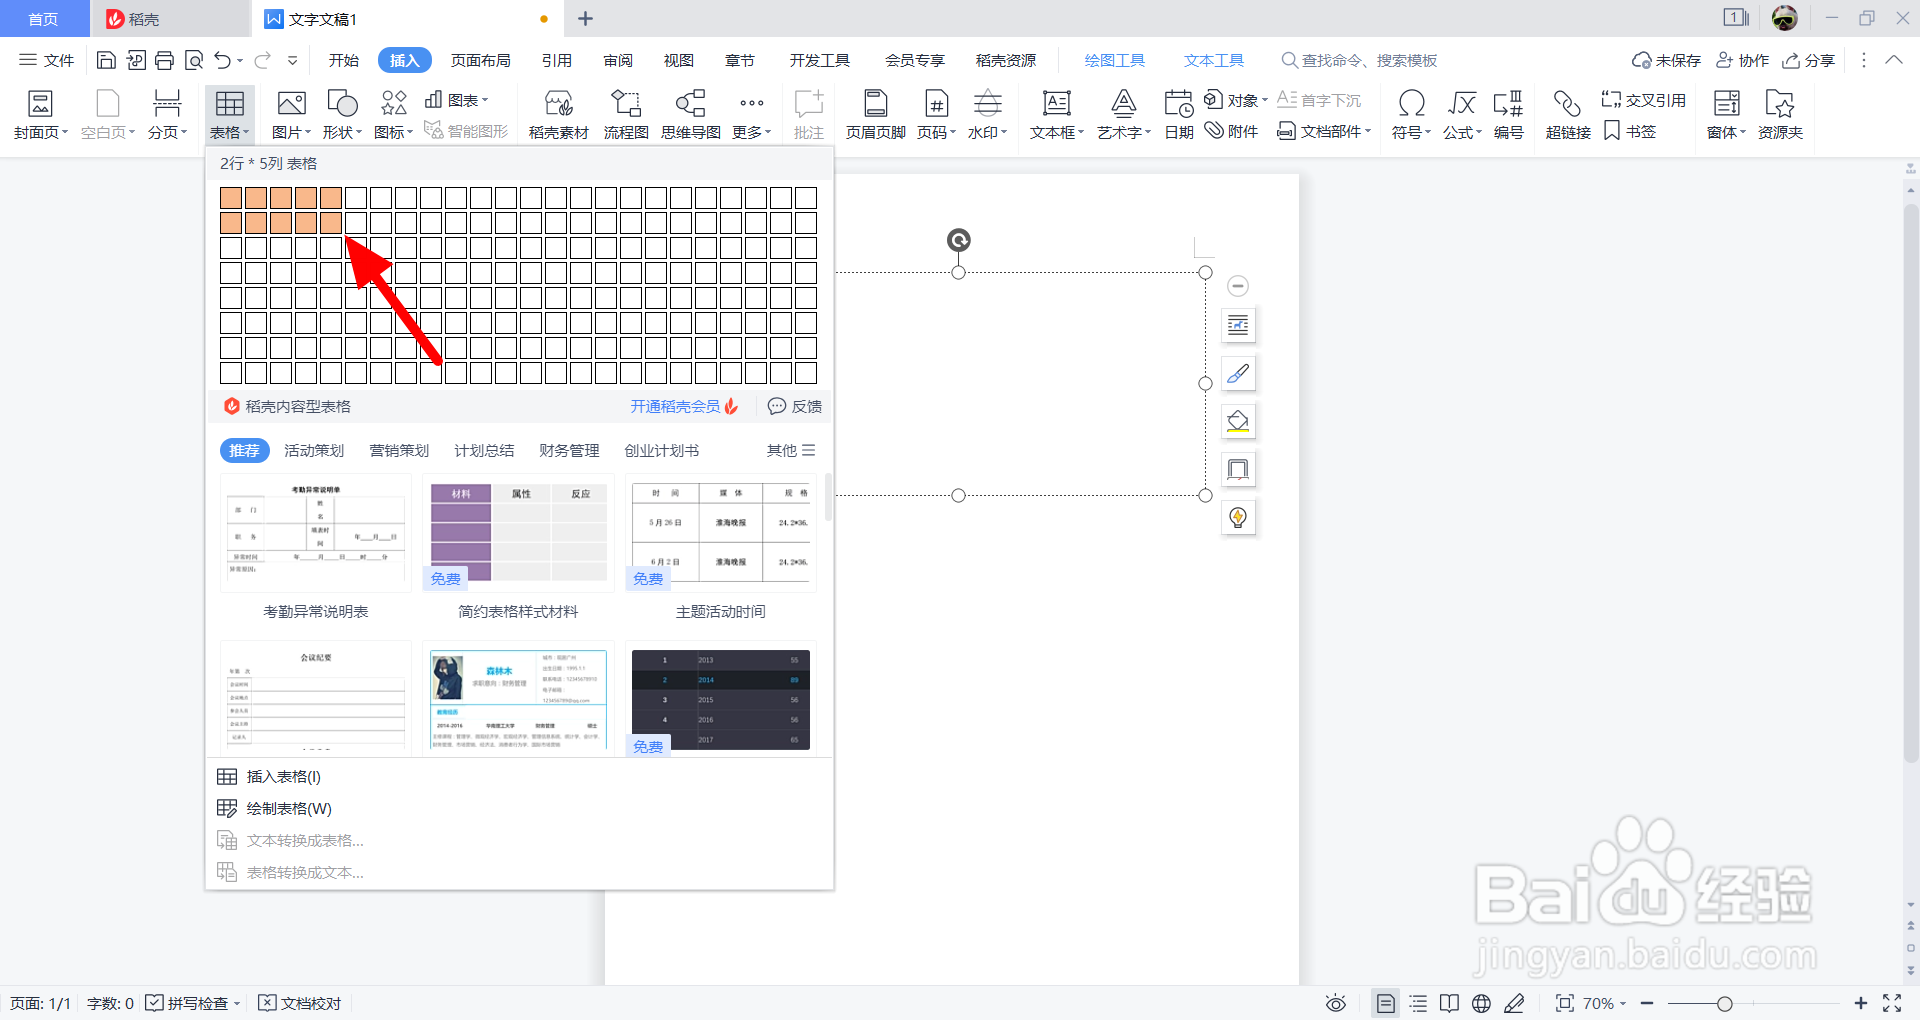Open the 图标 icon library

tap(393, 114)
